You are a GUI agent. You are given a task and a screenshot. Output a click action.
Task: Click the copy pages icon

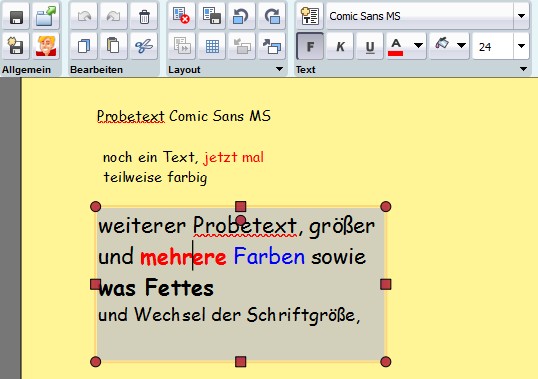pos(83,46)
